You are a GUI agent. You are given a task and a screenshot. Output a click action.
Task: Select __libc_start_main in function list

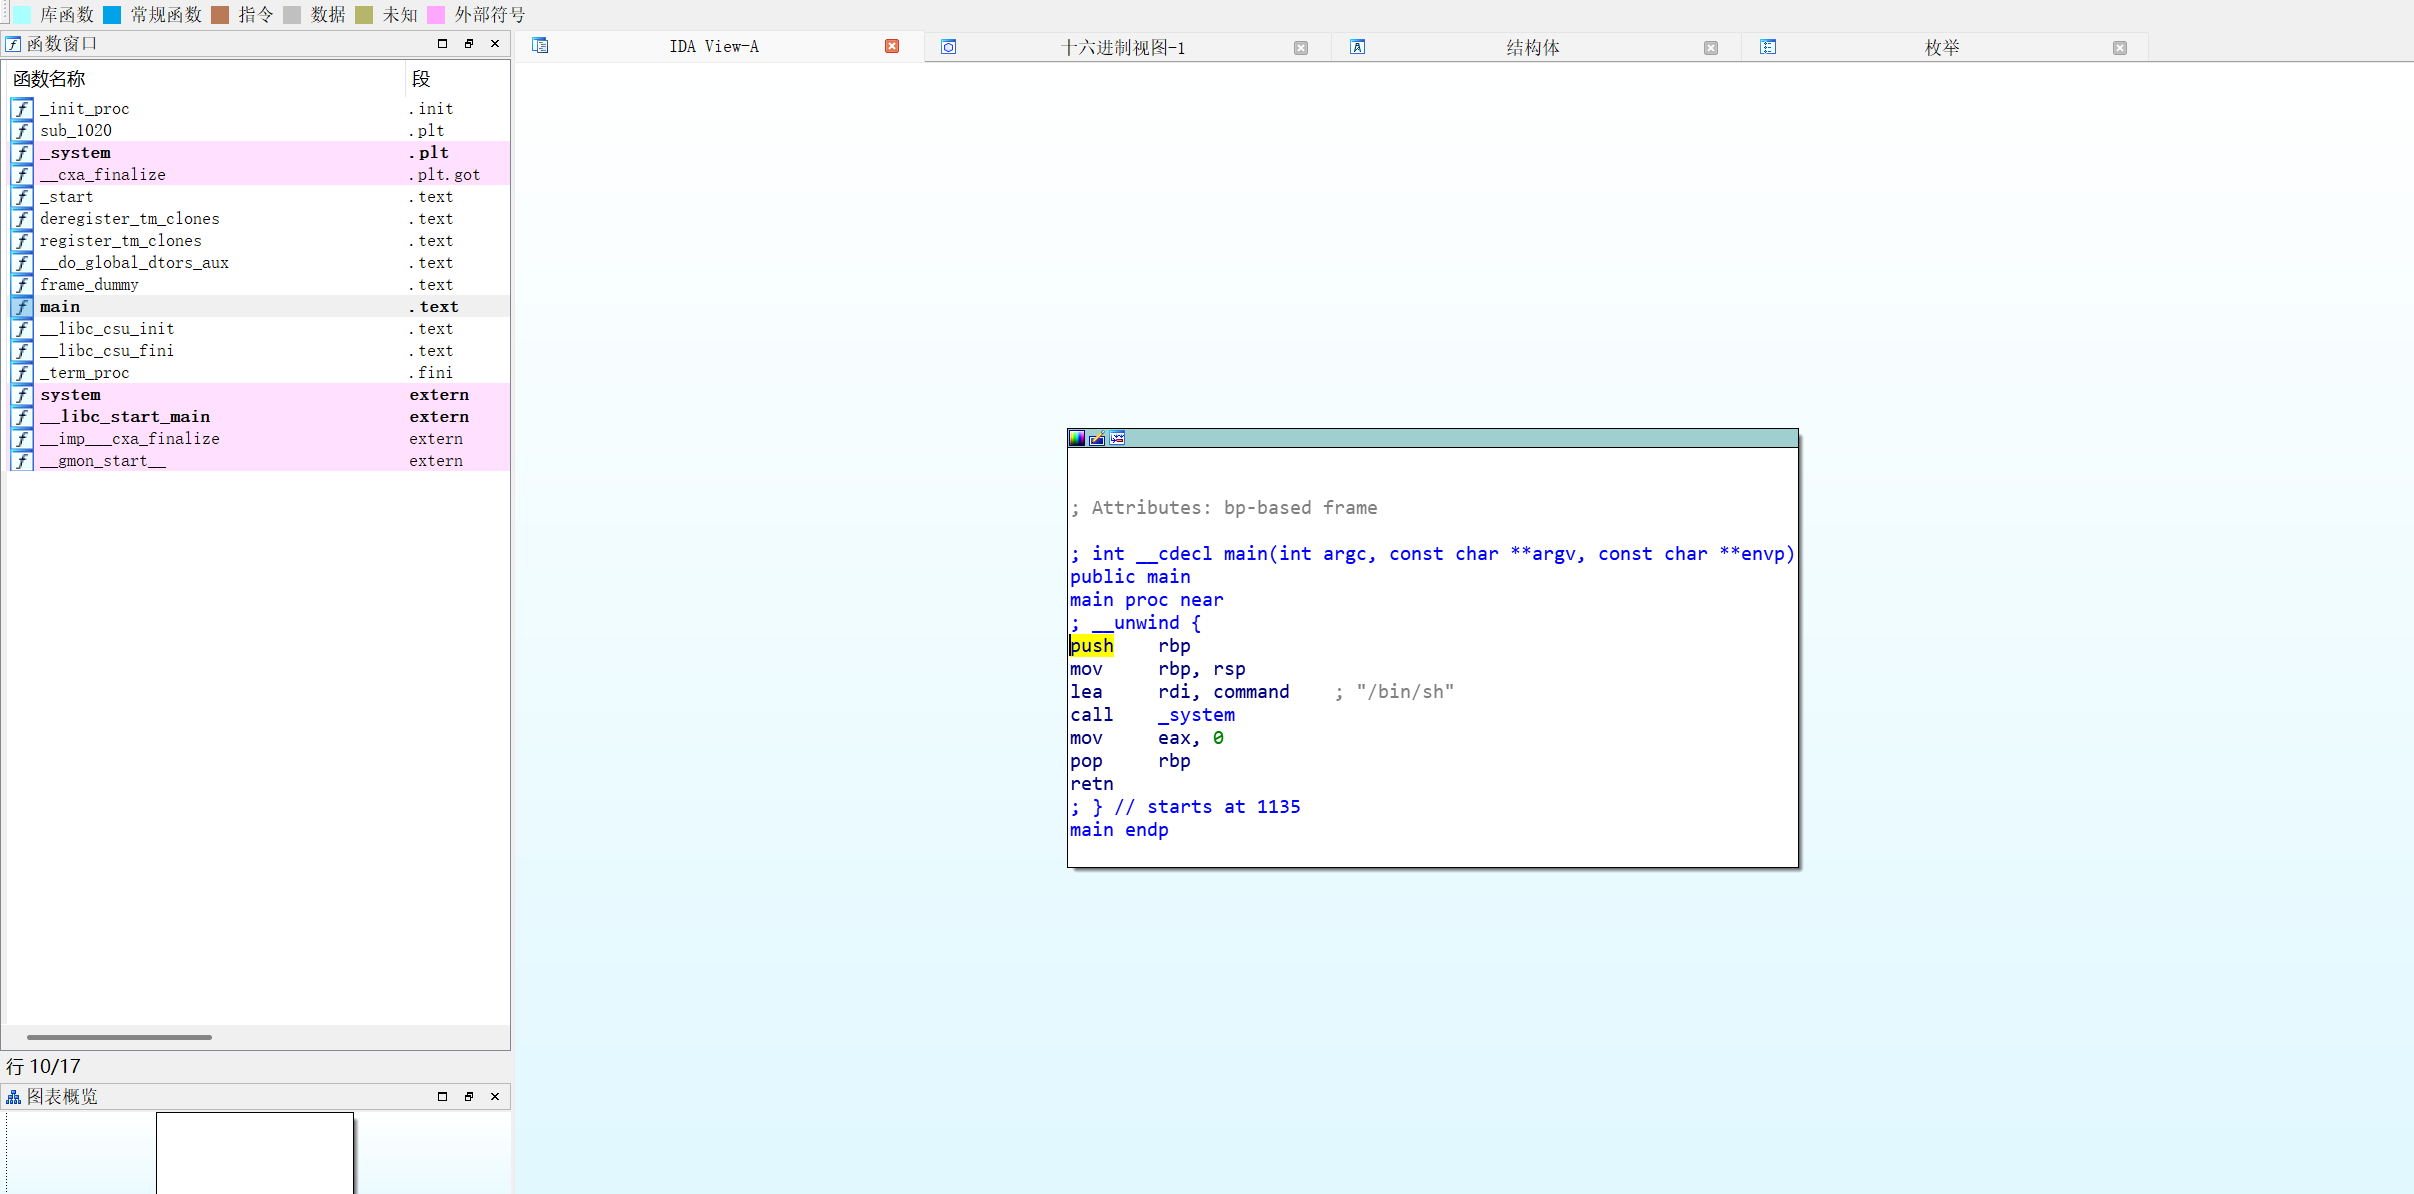(125, 417)
